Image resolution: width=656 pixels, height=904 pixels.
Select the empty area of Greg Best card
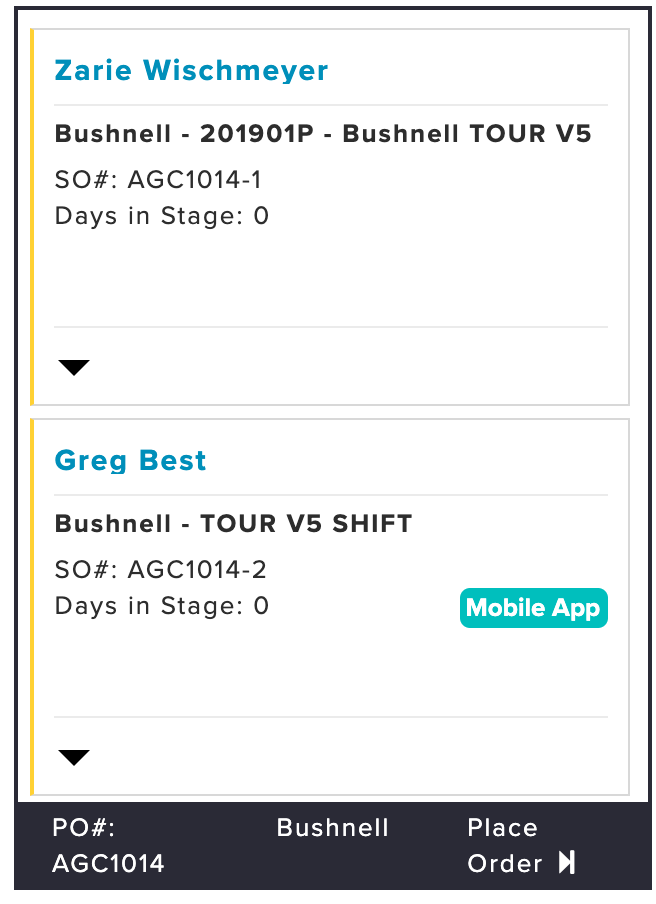pyautogui.click(x=331, y=672)
